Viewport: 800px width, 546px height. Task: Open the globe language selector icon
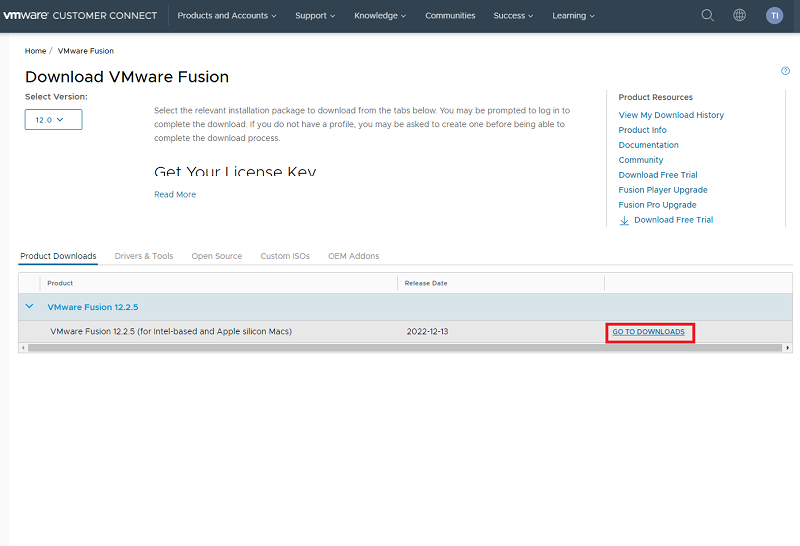[739, 15]
